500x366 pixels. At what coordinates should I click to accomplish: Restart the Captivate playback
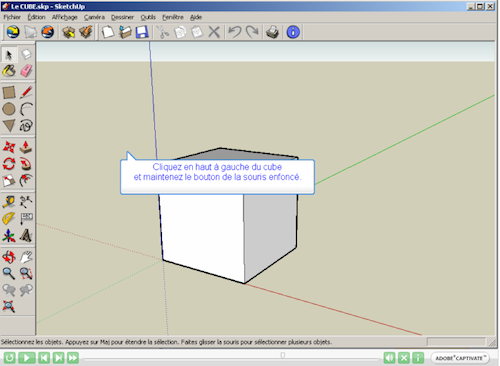9,358
